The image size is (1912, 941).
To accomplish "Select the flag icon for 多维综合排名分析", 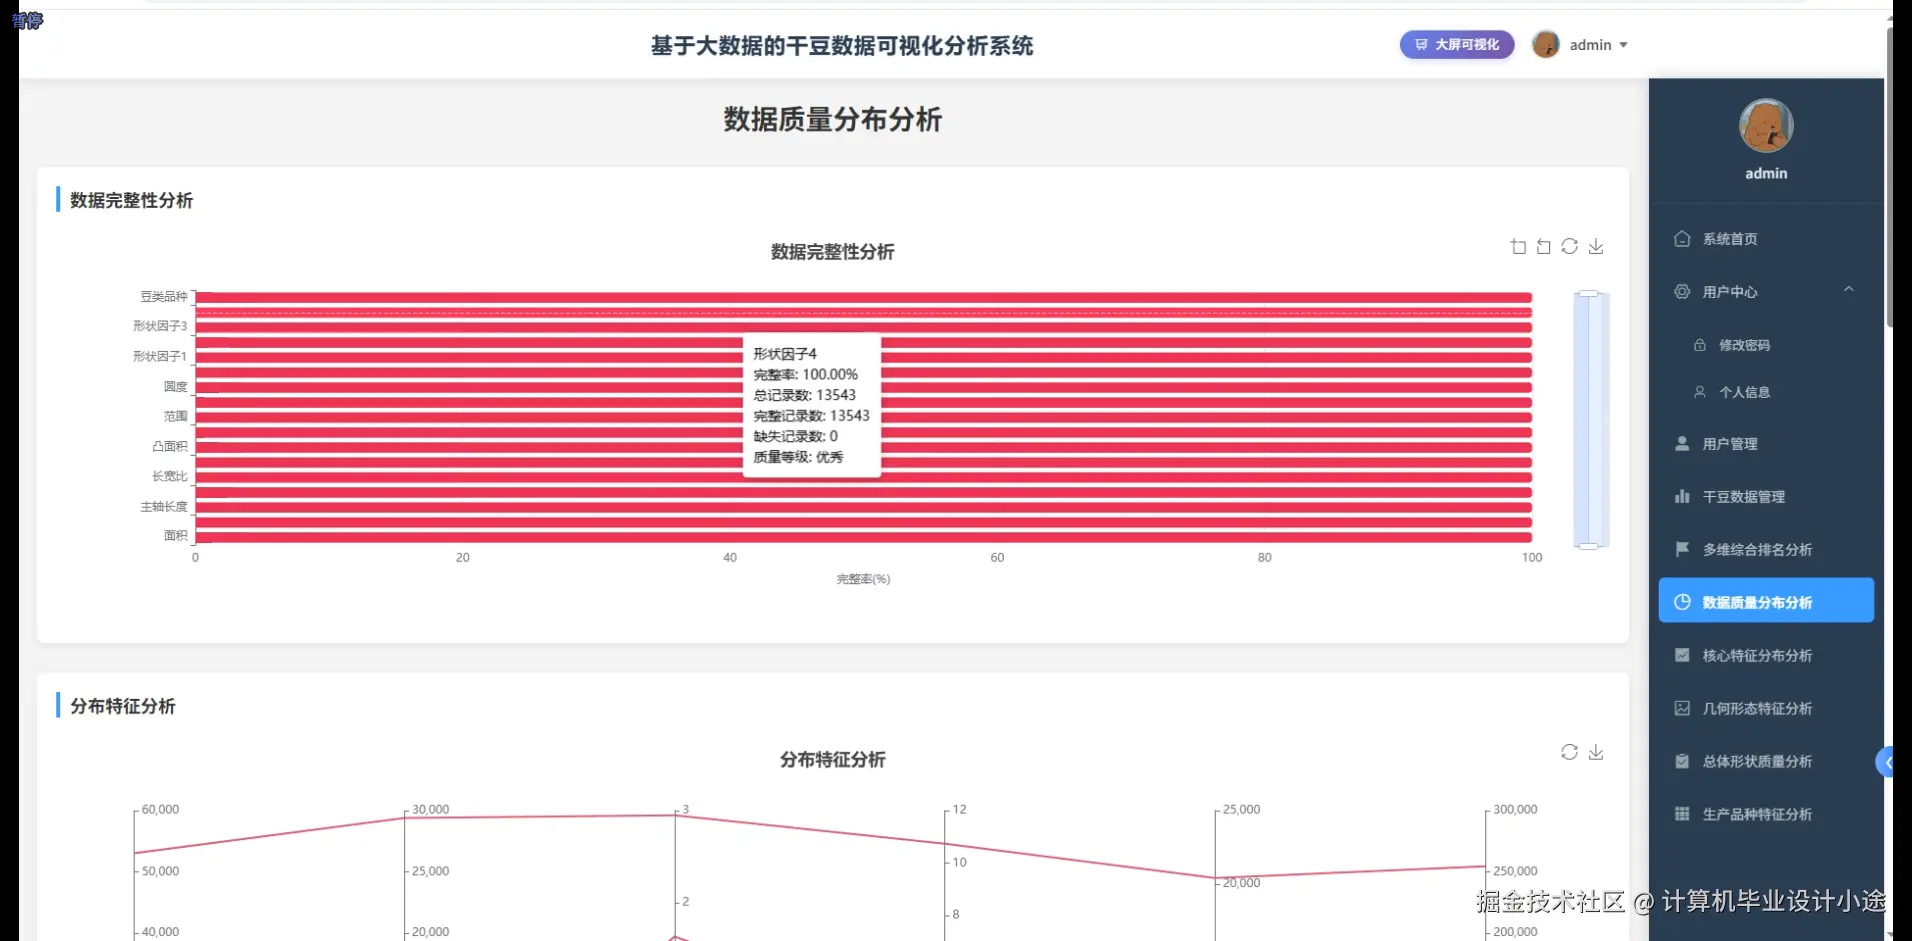I will coord(1683,549).
